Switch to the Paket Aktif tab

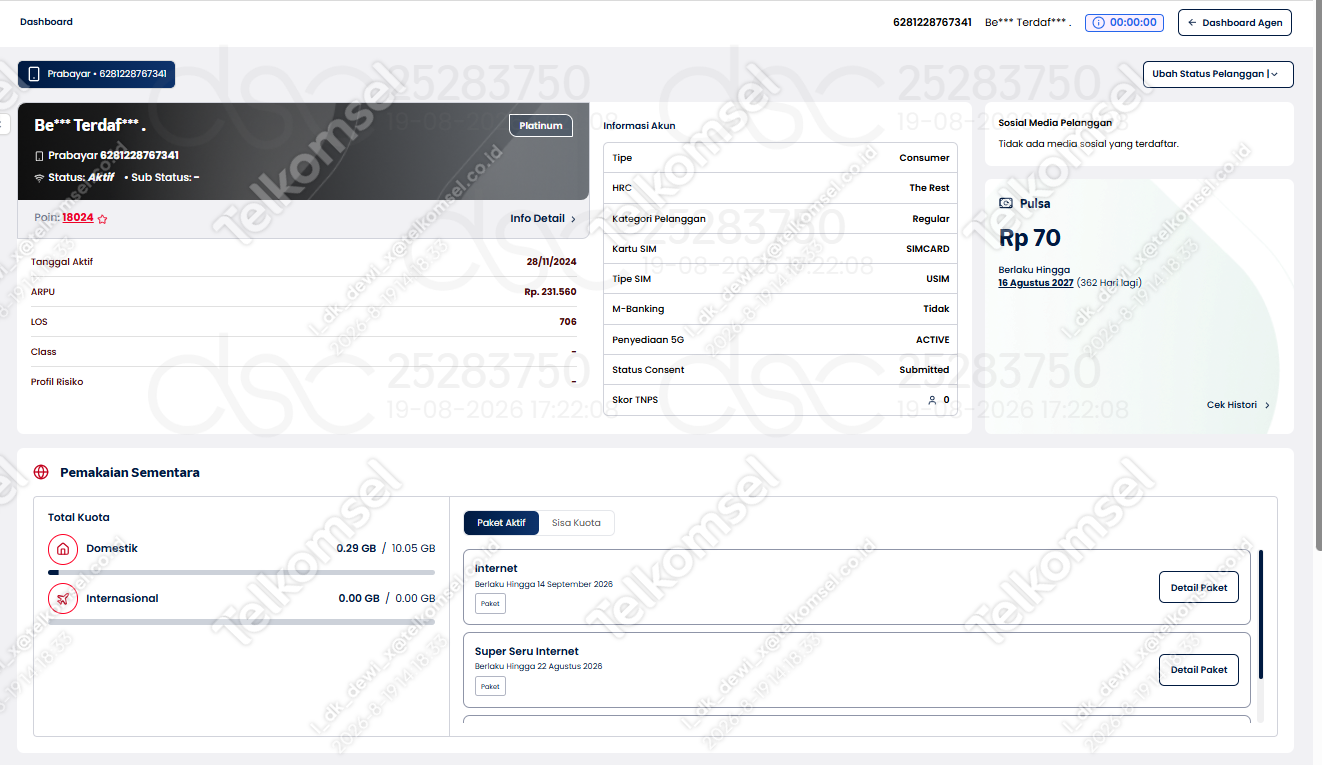[x=501, y=523]
